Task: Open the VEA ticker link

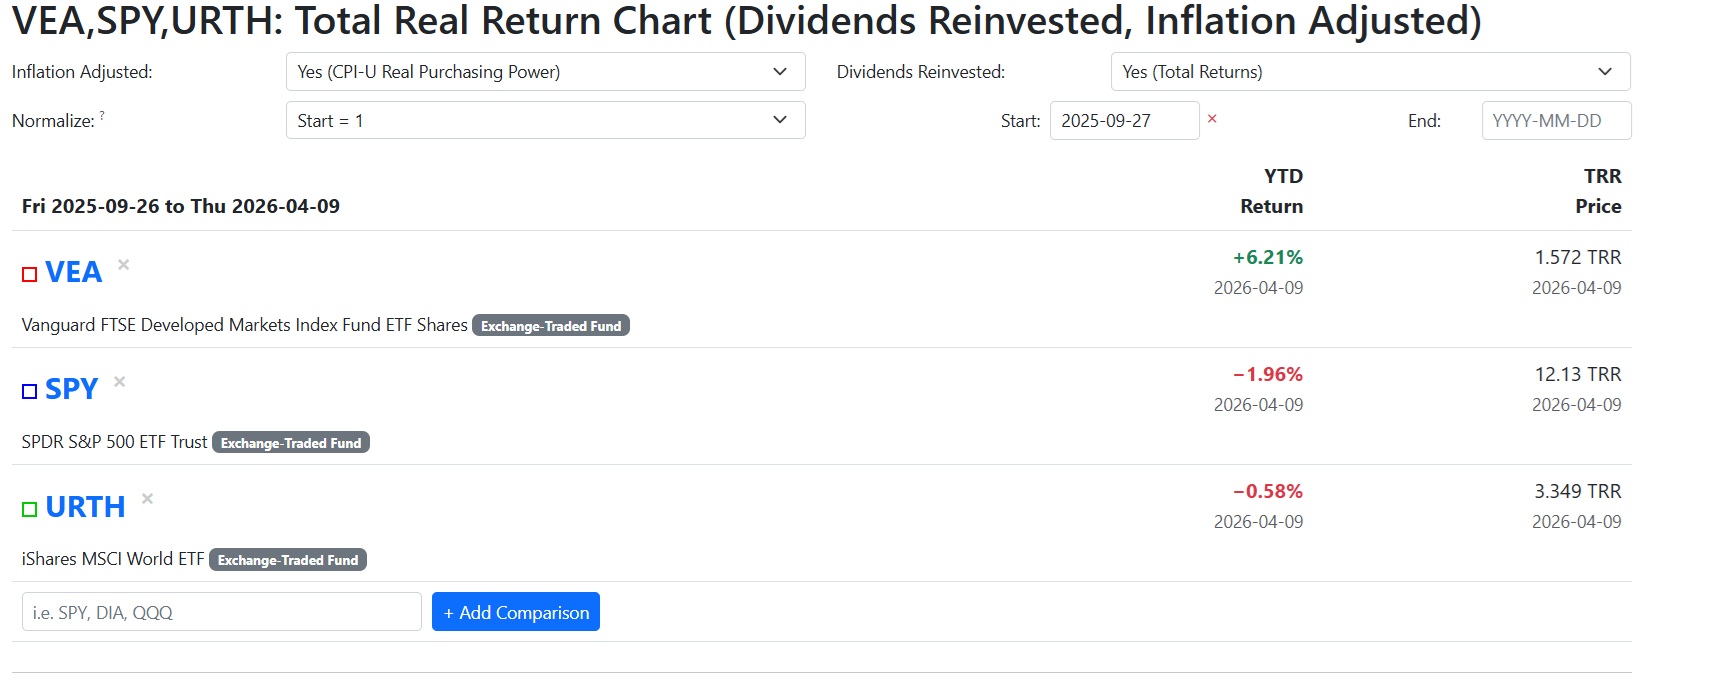Action: coord(73,272)
